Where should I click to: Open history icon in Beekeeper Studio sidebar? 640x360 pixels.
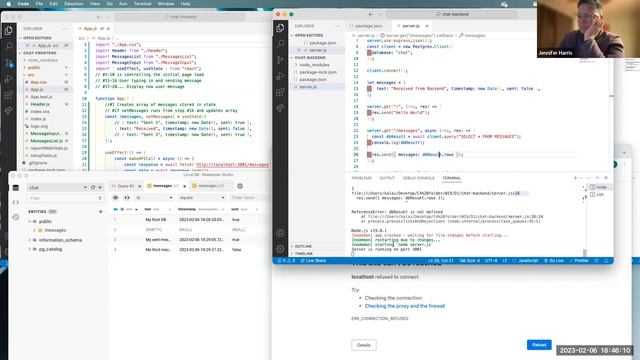(16, 217)
